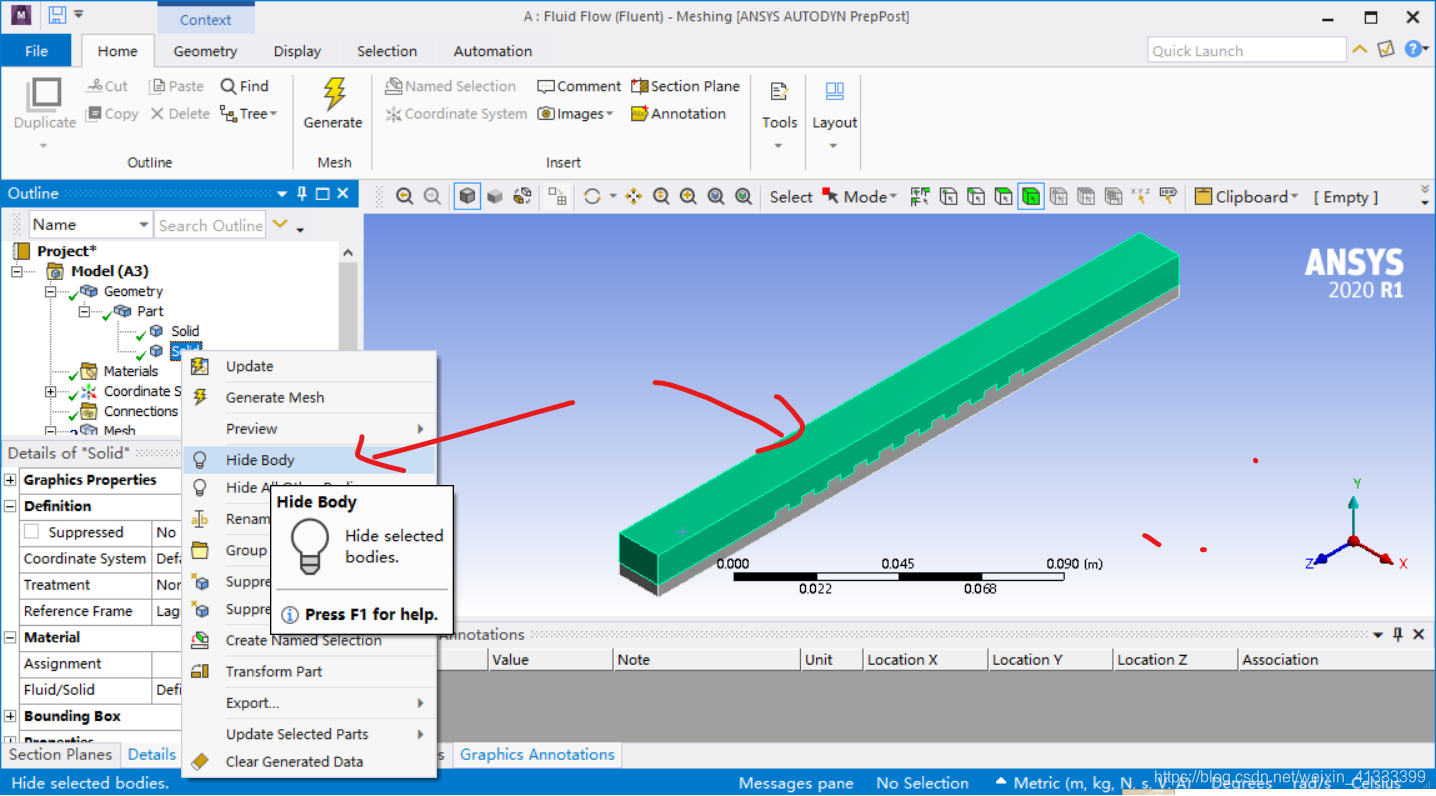Open the Name filter dropdown
The width and height of the screenshot is (1436, 796).
click(x=143, y=225)
